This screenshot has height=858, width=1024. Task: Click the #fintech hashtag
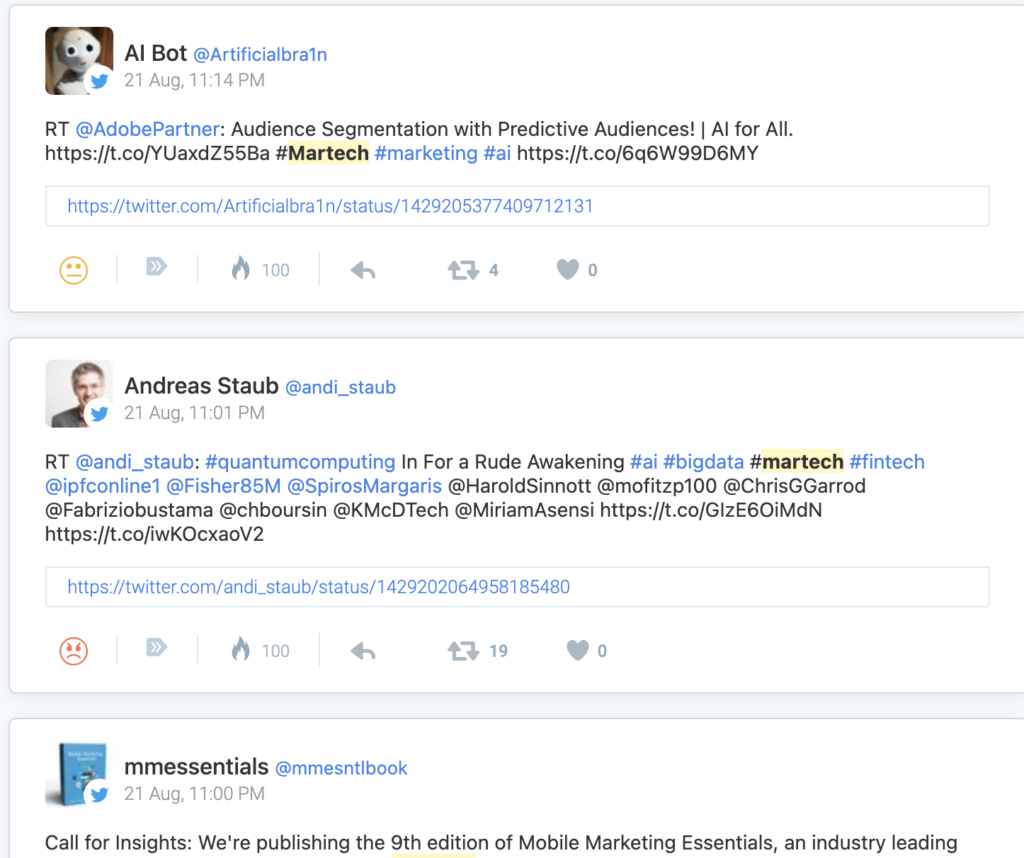coord(887,462)
